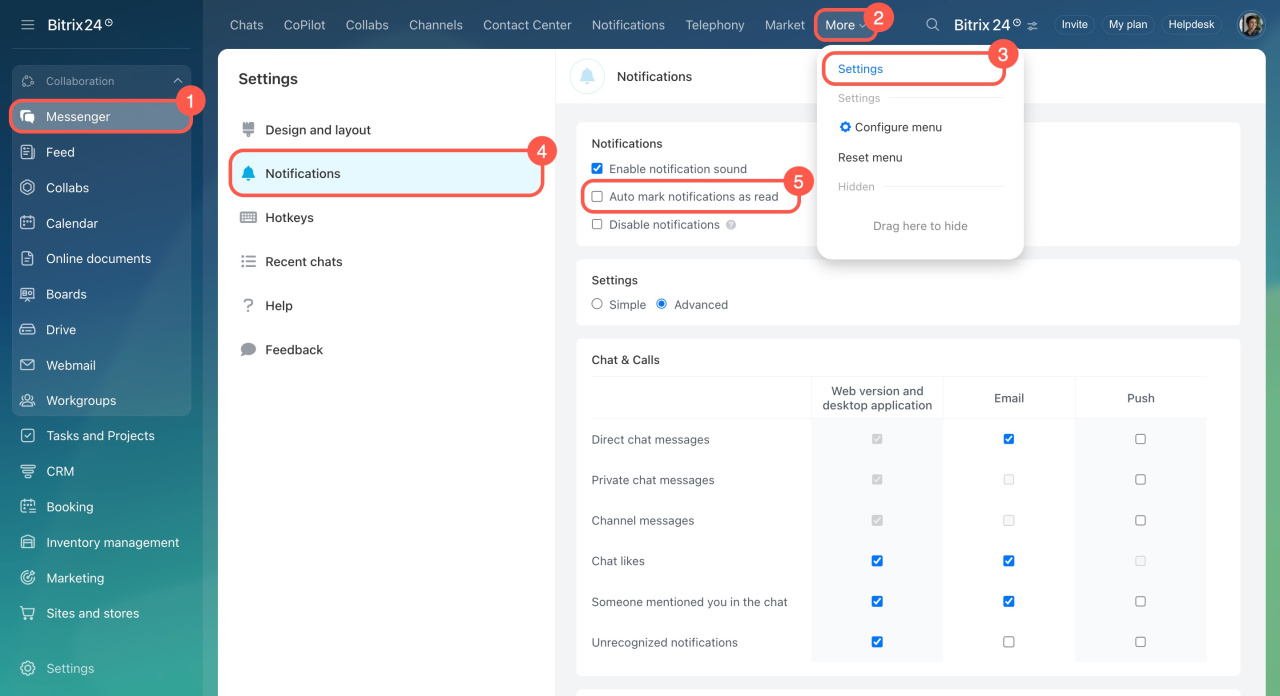Click the Bitrix24 logo in sidebar header
The width and height of the screenshot is (1280, 696).
pyautogui.click(x=80, y=25)
